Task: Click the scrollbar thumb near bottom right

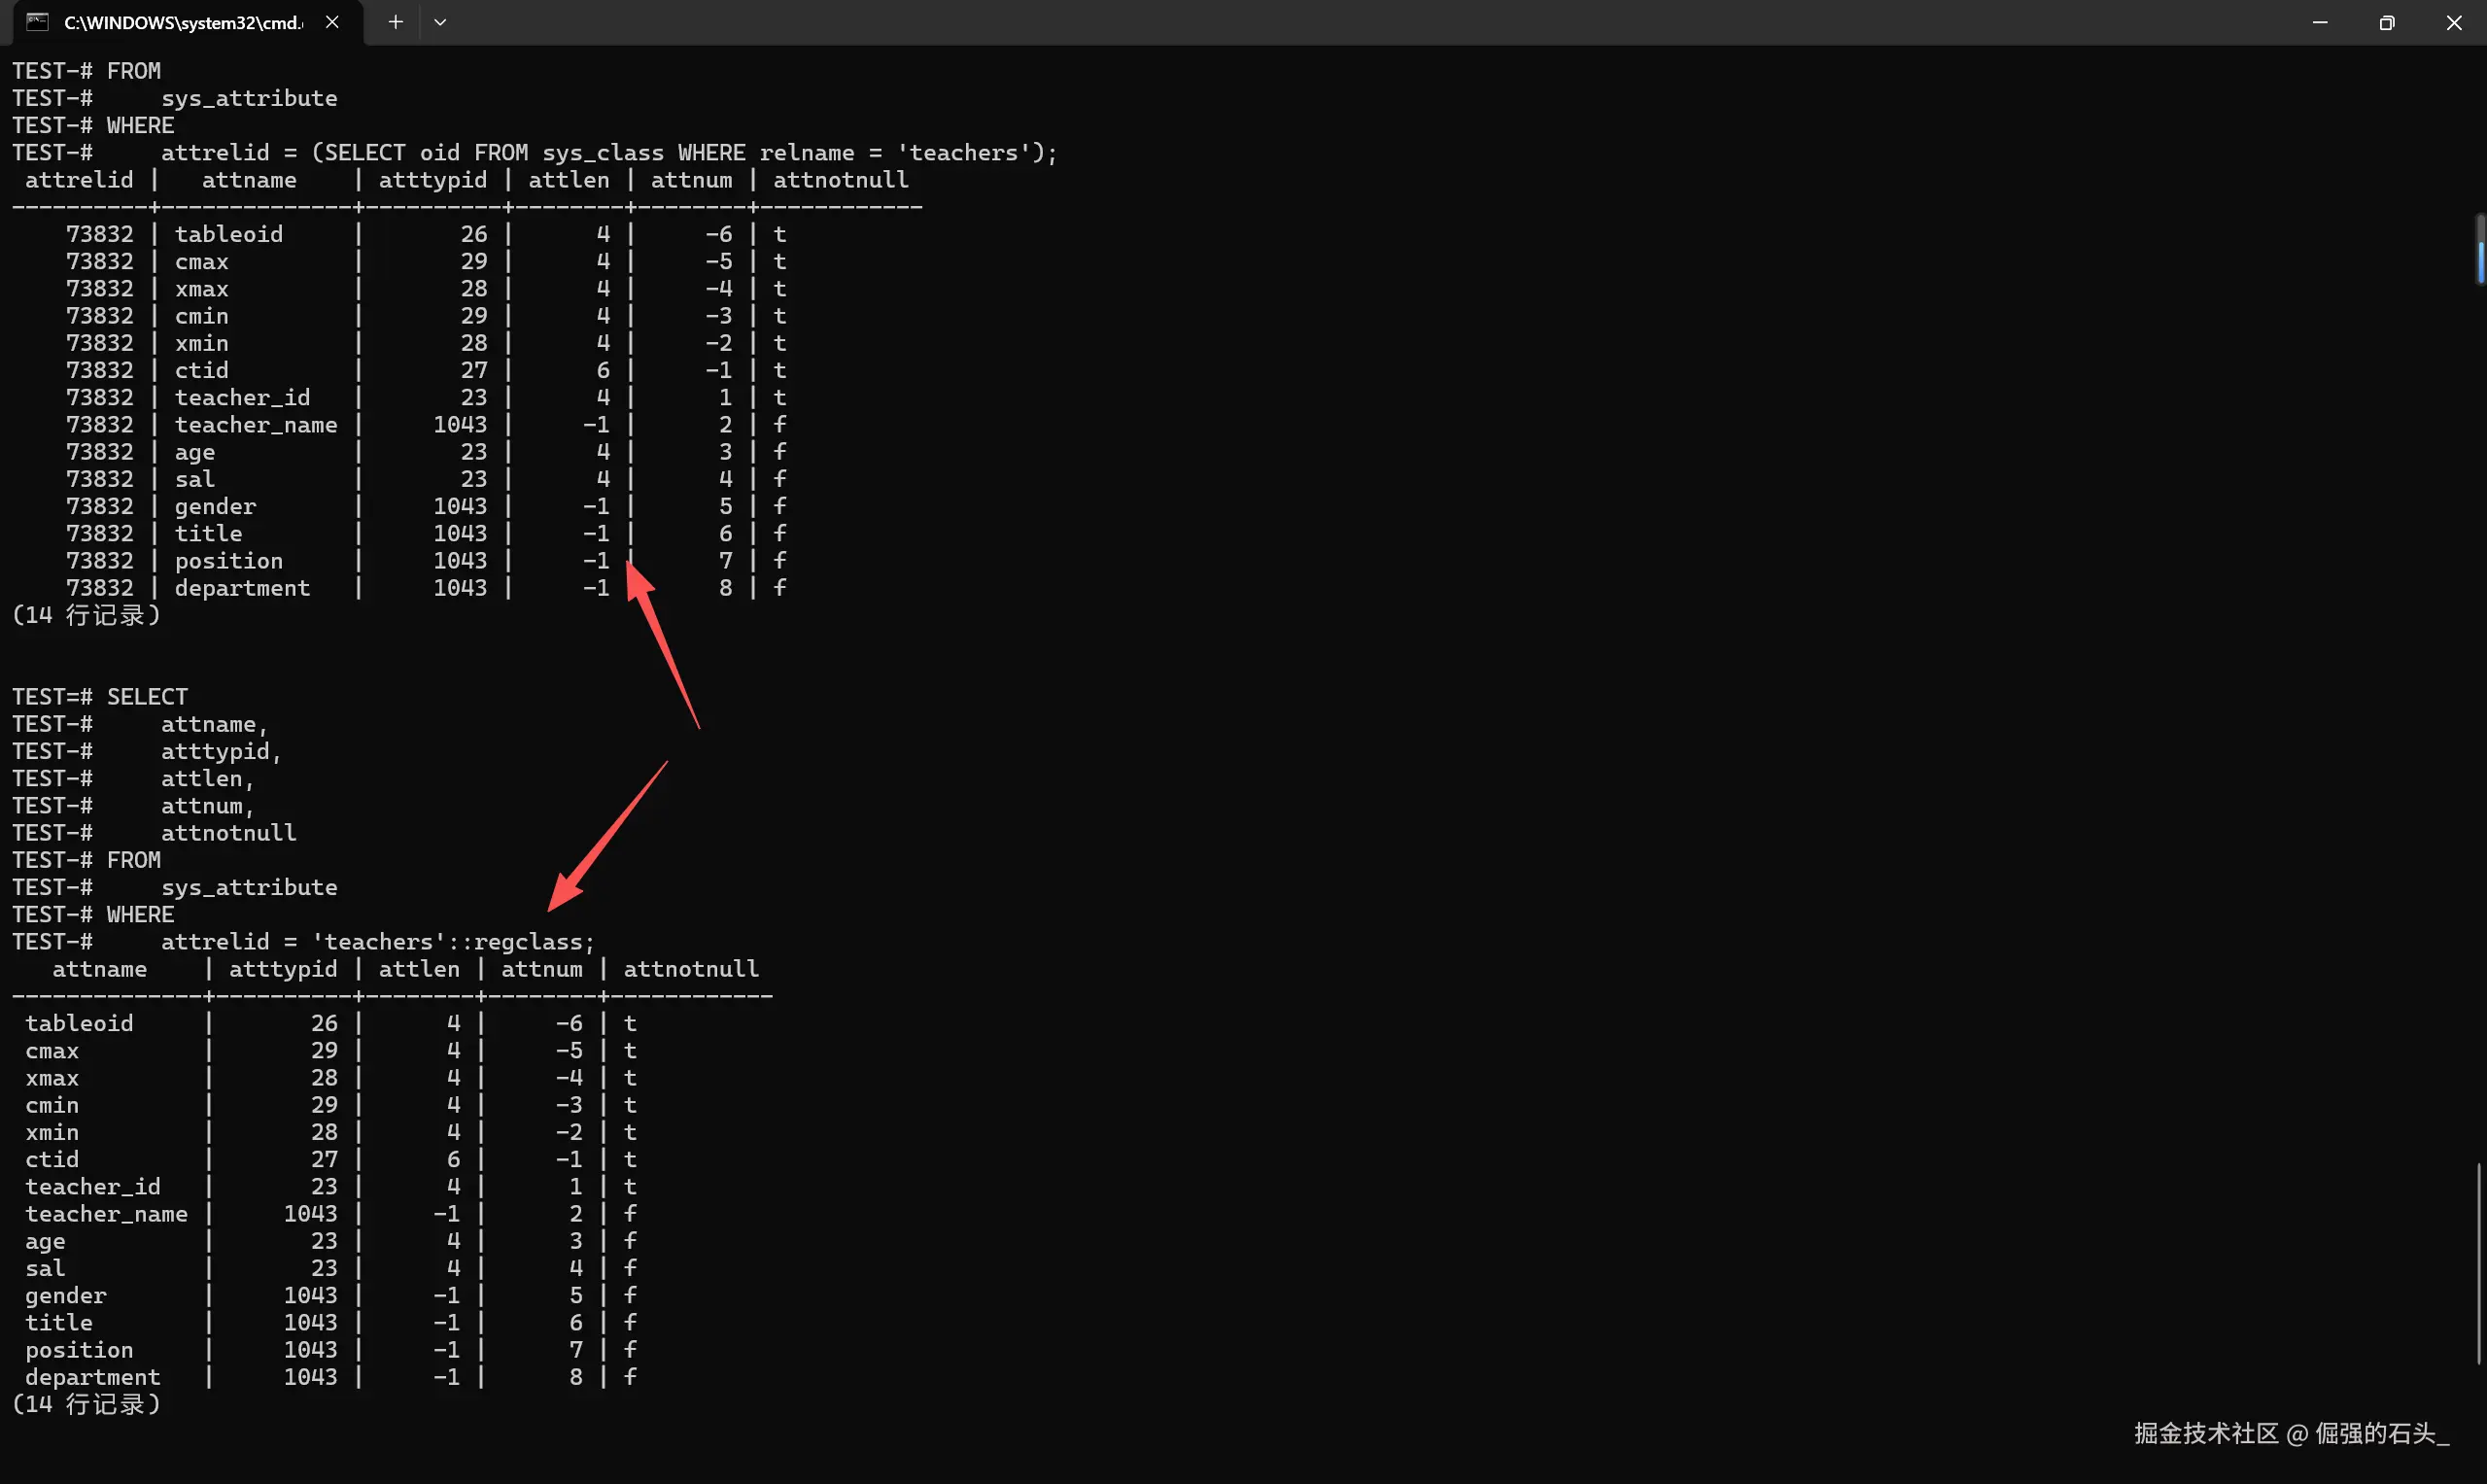Action: point(2479,1262)
